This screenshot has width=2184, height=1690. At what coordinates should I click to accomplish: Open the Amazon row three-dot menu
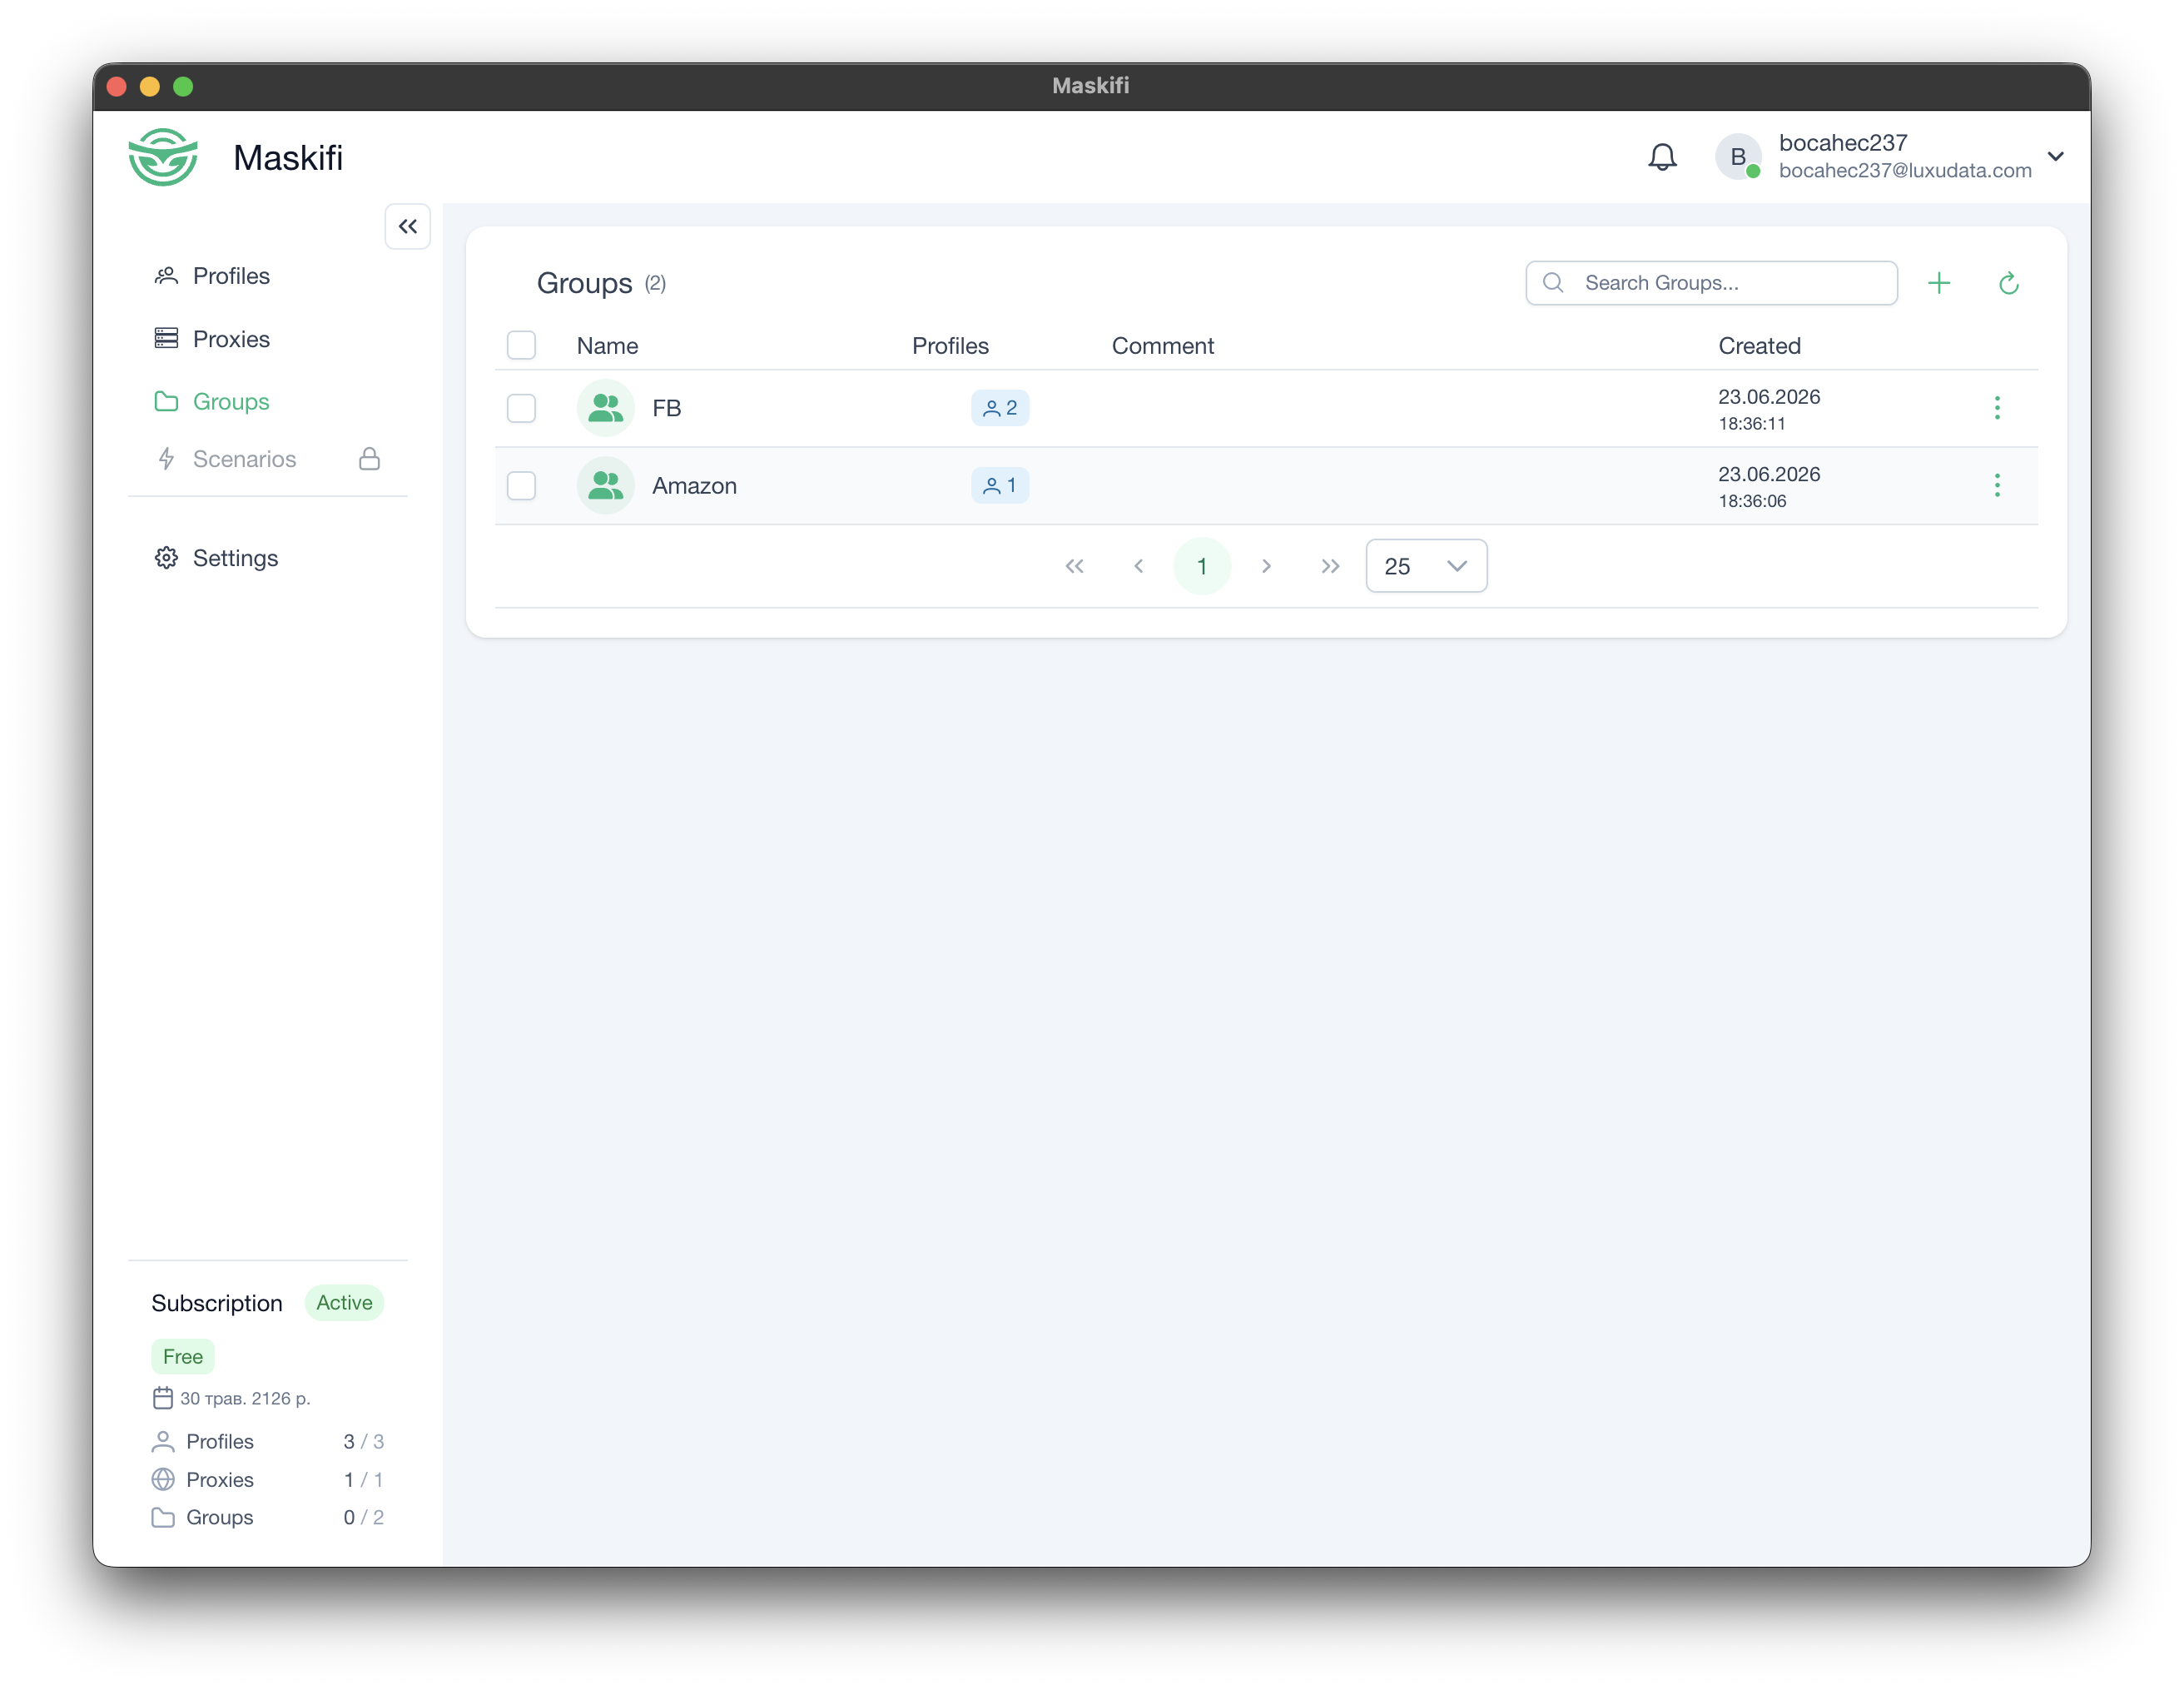click(1997, 486)
